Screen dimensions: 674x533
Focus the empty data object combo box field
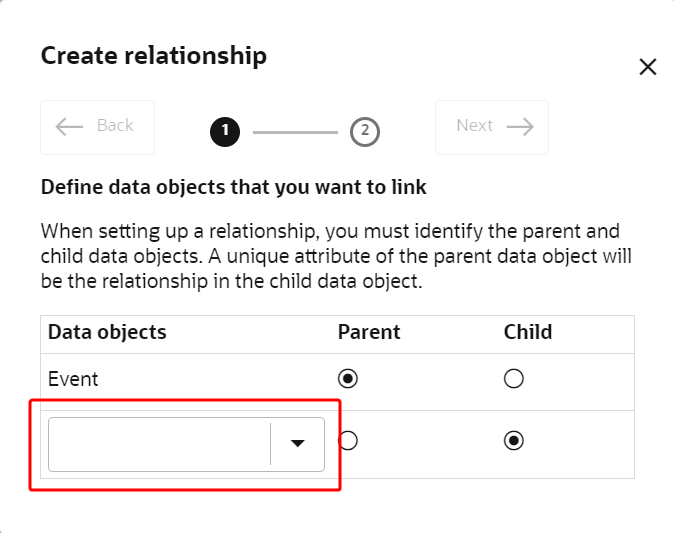pos(159,444)
